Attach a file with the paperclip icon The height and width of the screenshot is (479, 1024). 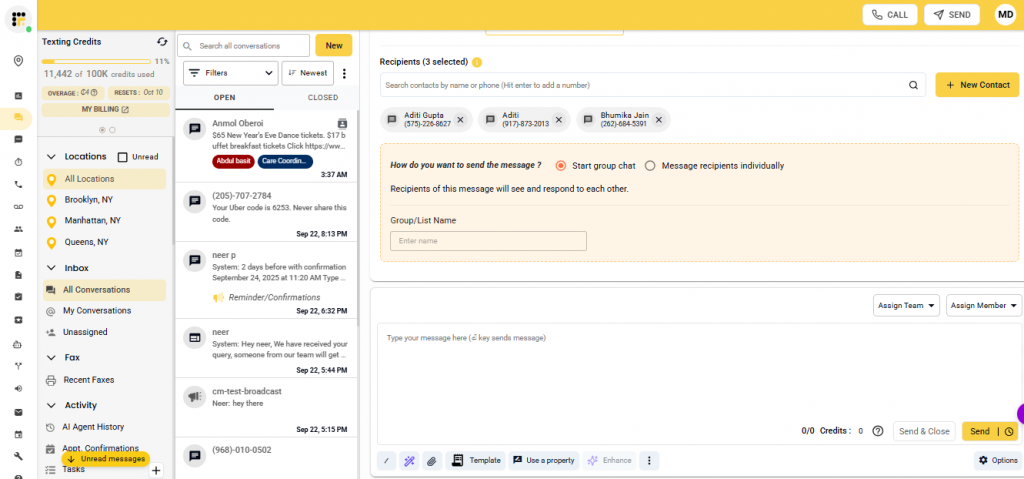431,461
